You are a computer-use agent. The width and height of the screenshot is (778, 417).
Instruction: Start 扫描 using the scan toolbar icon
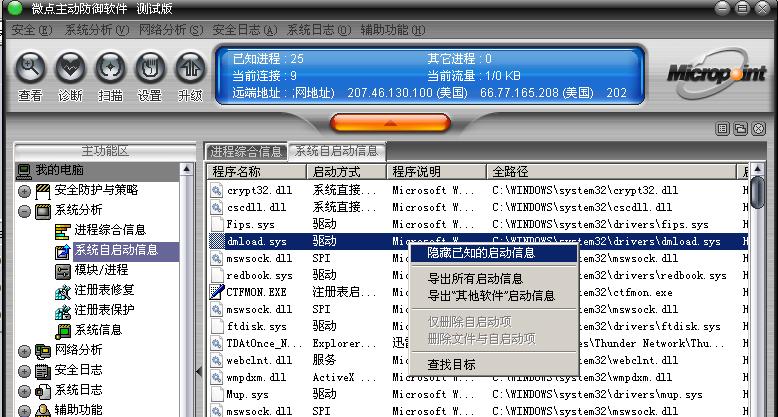[110, 69]
